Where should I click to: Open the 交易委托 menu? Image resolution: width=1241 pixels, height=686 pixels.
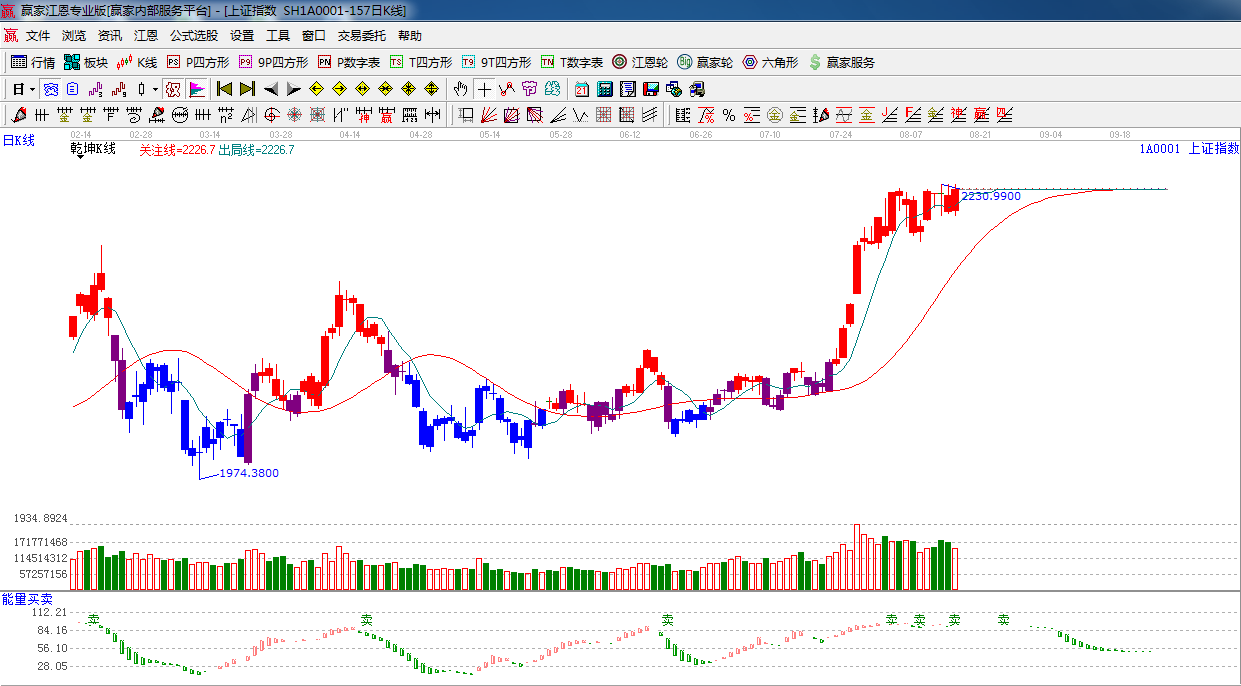click(361, 36)
